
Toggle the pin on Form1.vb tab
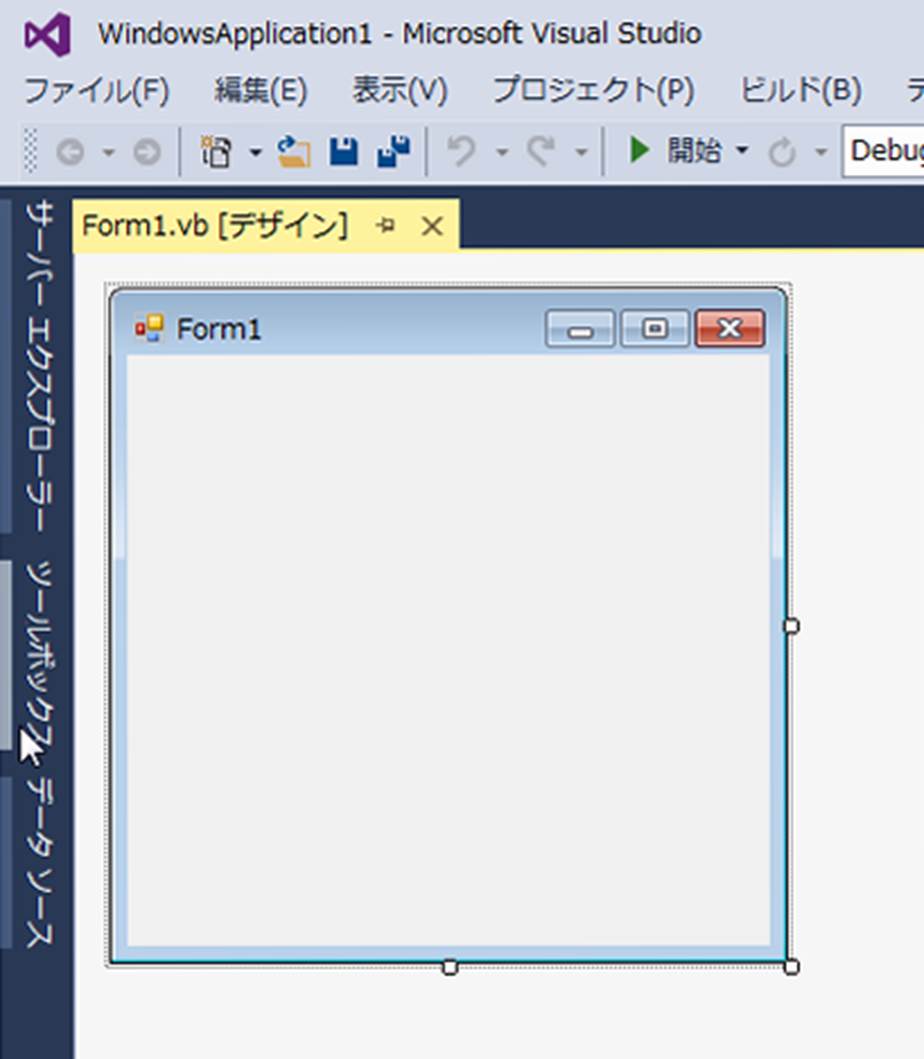click(x=386, y=227)
